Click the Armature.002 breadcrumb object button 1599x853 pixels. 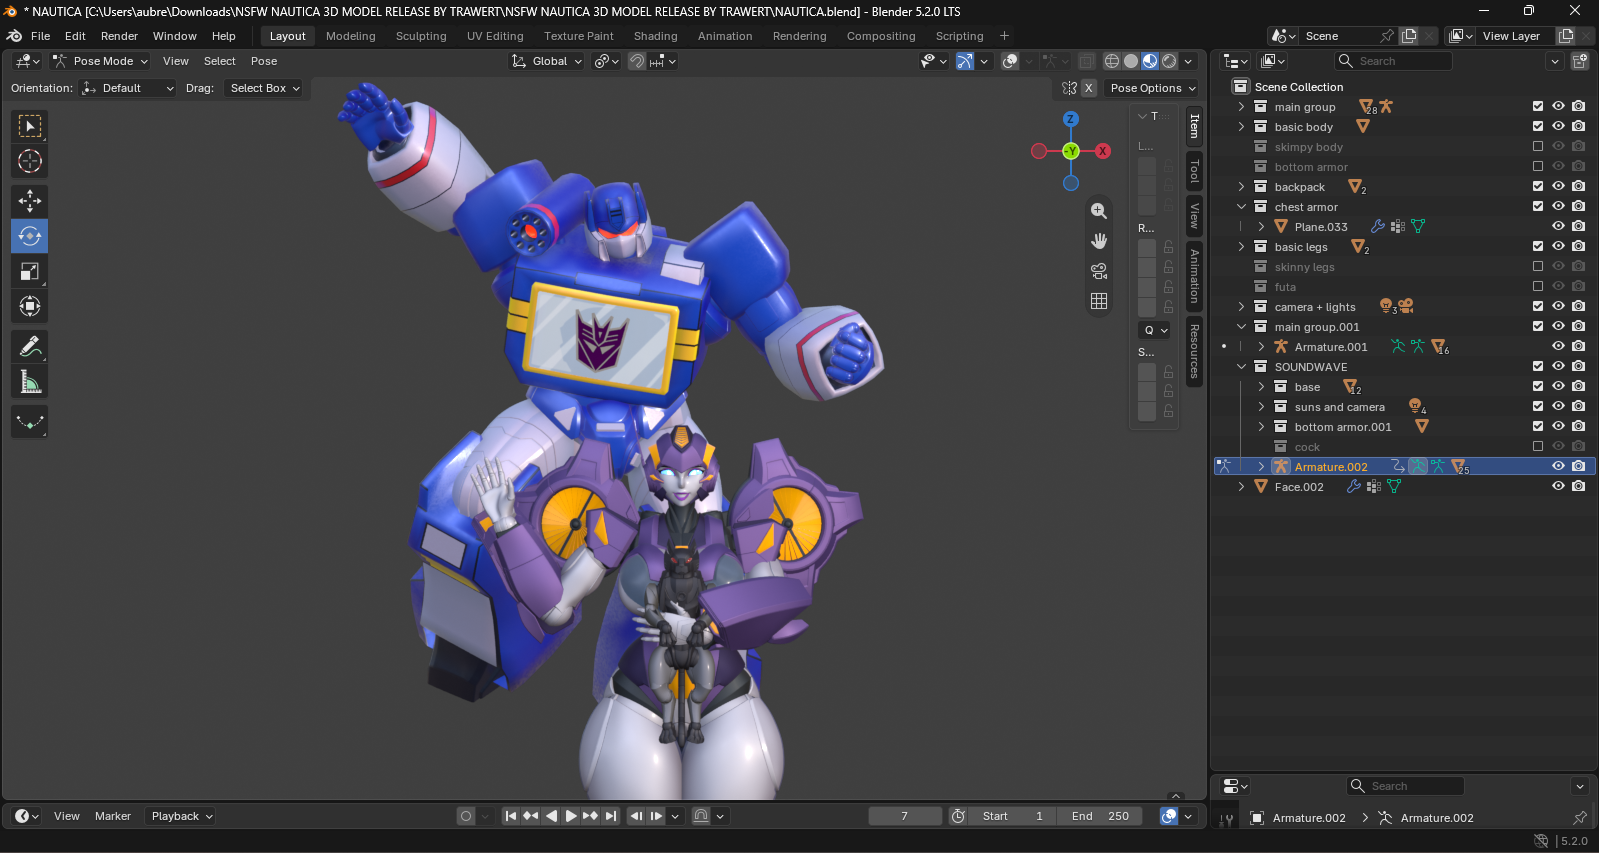[1299, 818]
